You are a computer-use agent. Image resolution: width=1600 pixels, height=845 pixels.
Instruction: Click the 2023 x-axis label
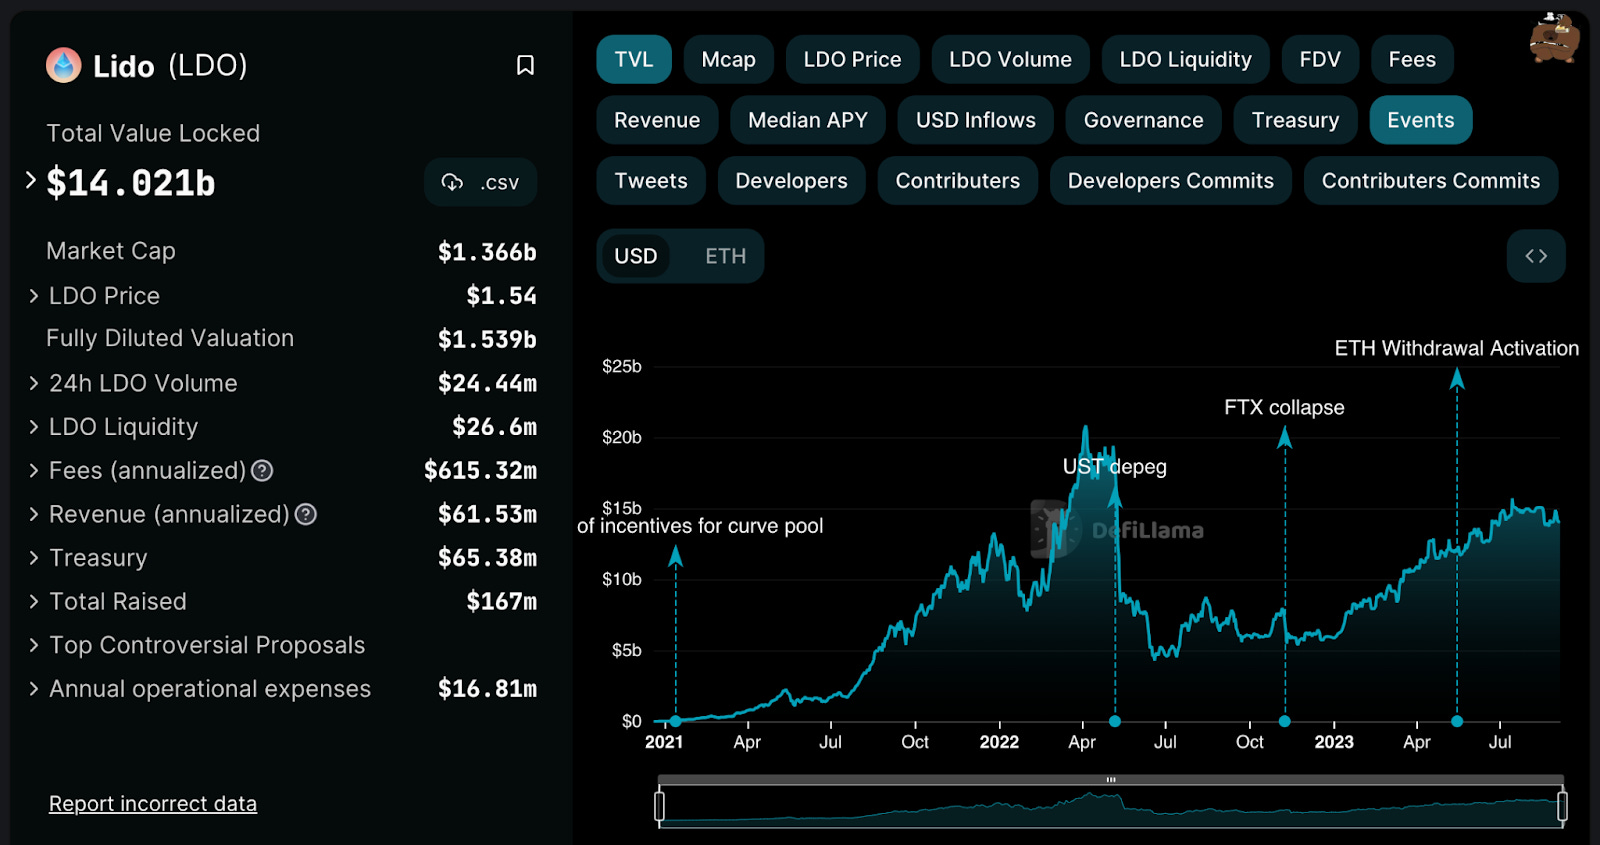1334,742
